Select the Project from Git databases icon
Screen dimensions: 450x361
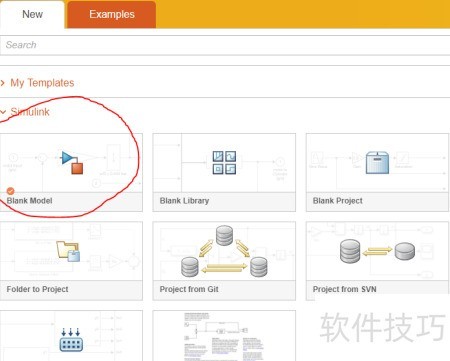pos(224,251)
